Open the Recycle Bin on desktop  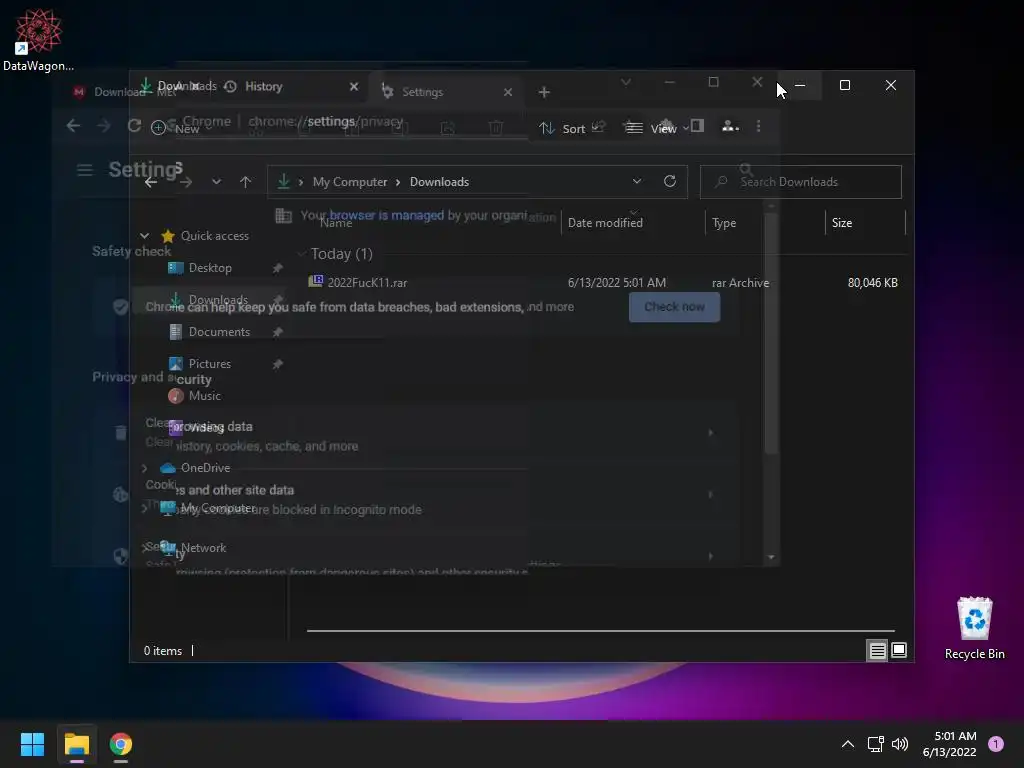tap(974, 628)
